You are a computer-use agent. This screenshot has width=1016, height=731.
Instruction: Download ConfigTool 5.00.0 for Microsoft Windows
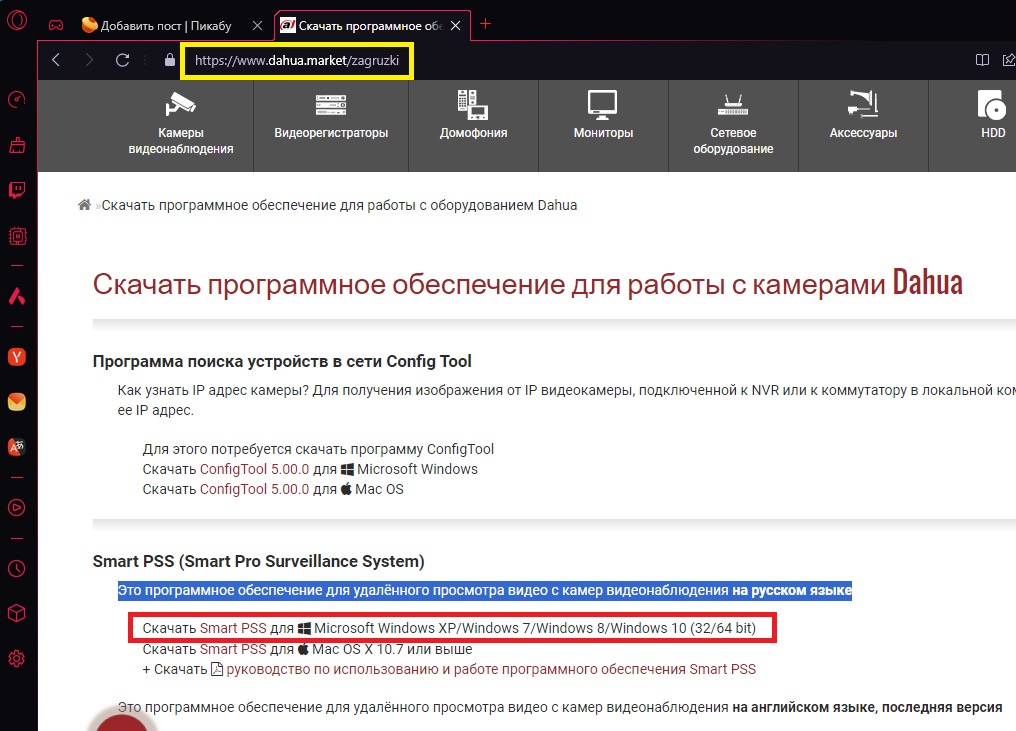click(x=254, y=469)
